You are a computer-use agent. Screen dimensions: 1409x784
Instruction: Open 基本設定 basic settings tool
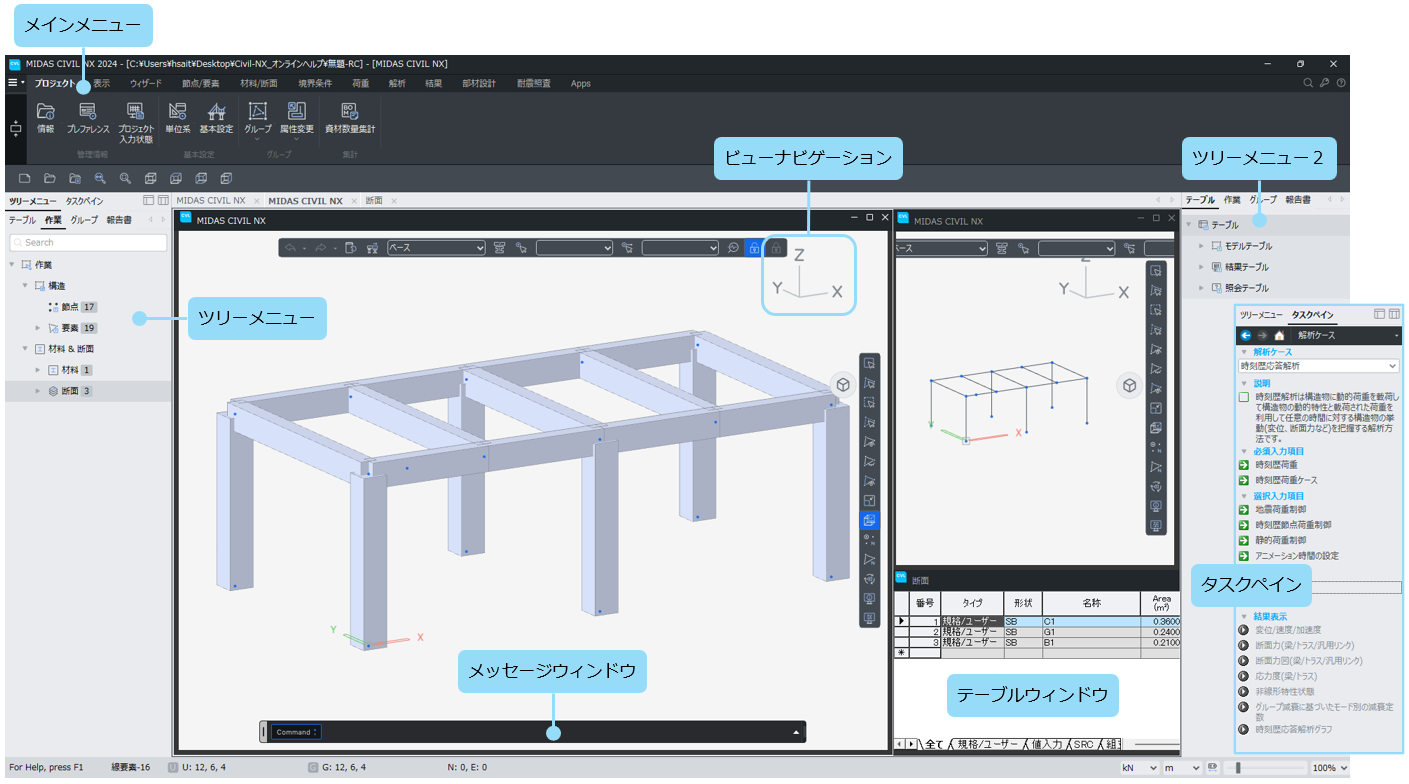[x=216, y=118]
